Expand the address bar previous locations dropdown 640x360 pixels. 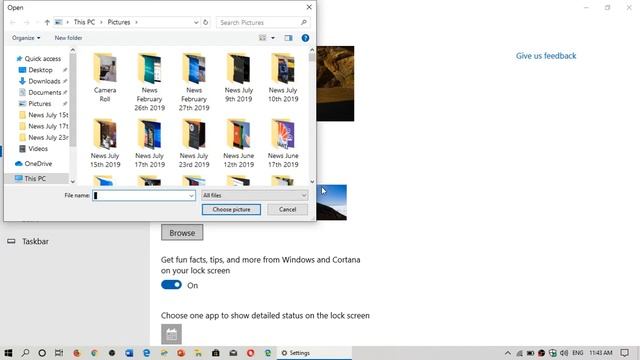(196, 22)
